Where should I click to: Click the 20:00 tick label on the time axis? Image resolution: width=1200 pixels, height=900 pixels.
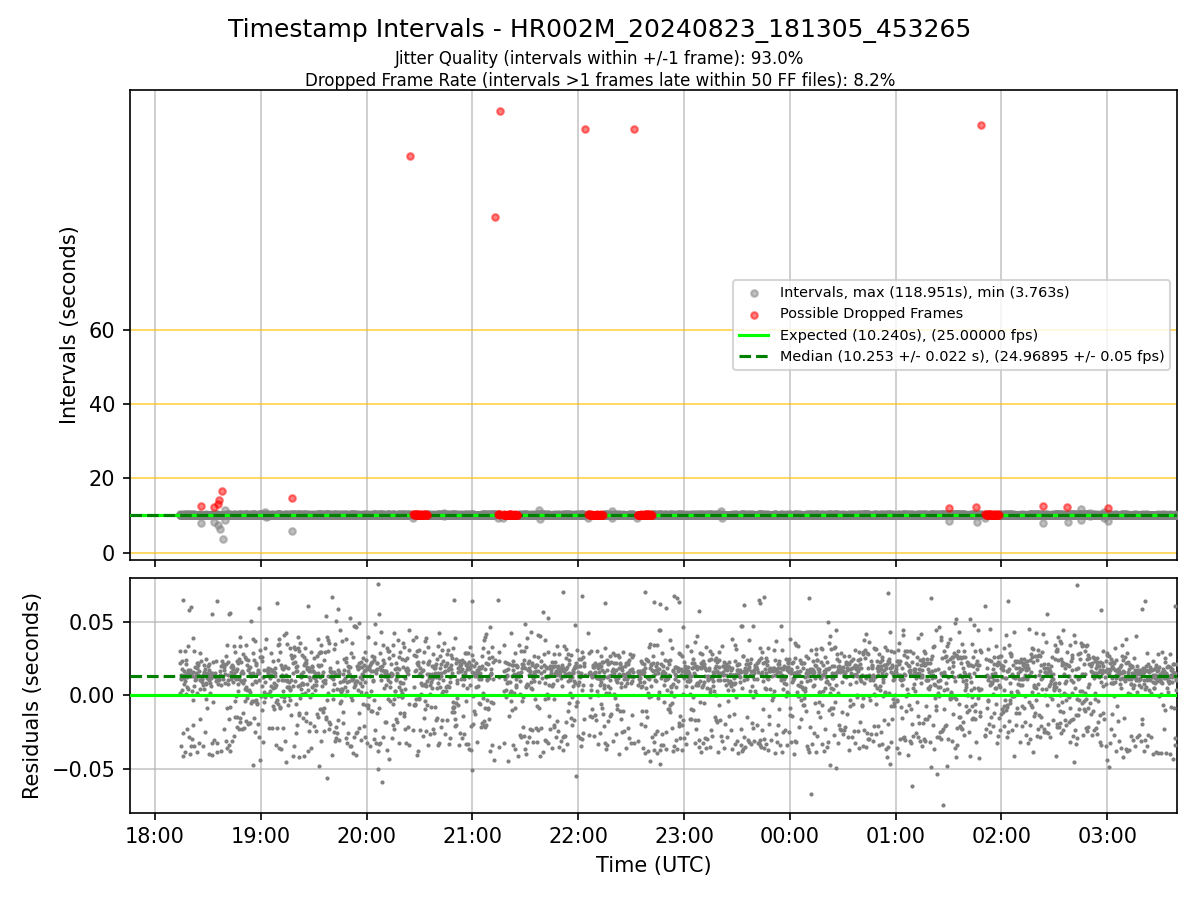click(x=367, y=837)
